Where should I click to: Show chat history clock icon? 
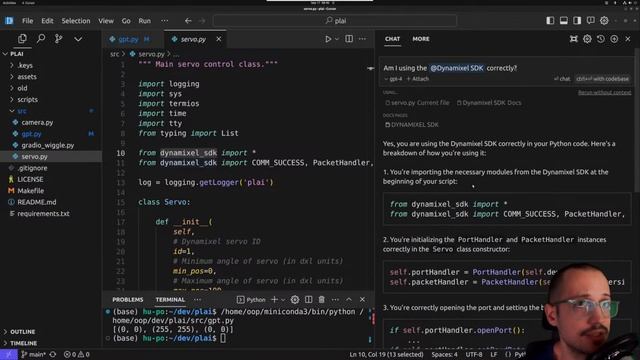(600, 39)
